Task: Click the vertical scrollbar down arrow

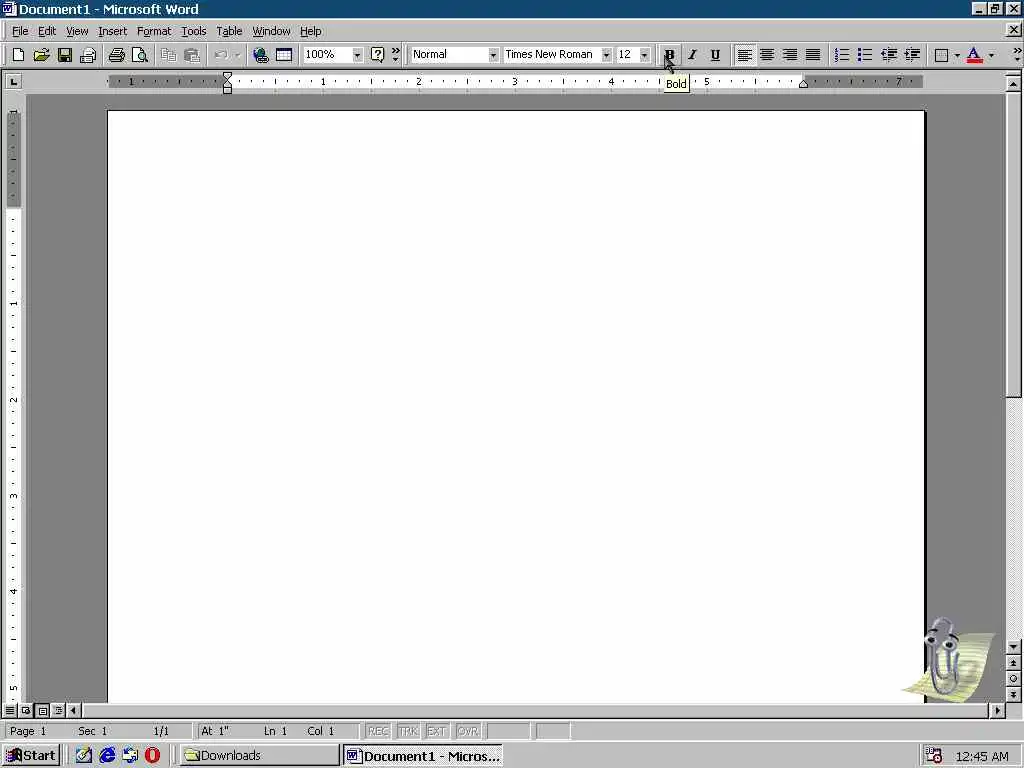Action: pyautogui.click(x=1014, y=647)
